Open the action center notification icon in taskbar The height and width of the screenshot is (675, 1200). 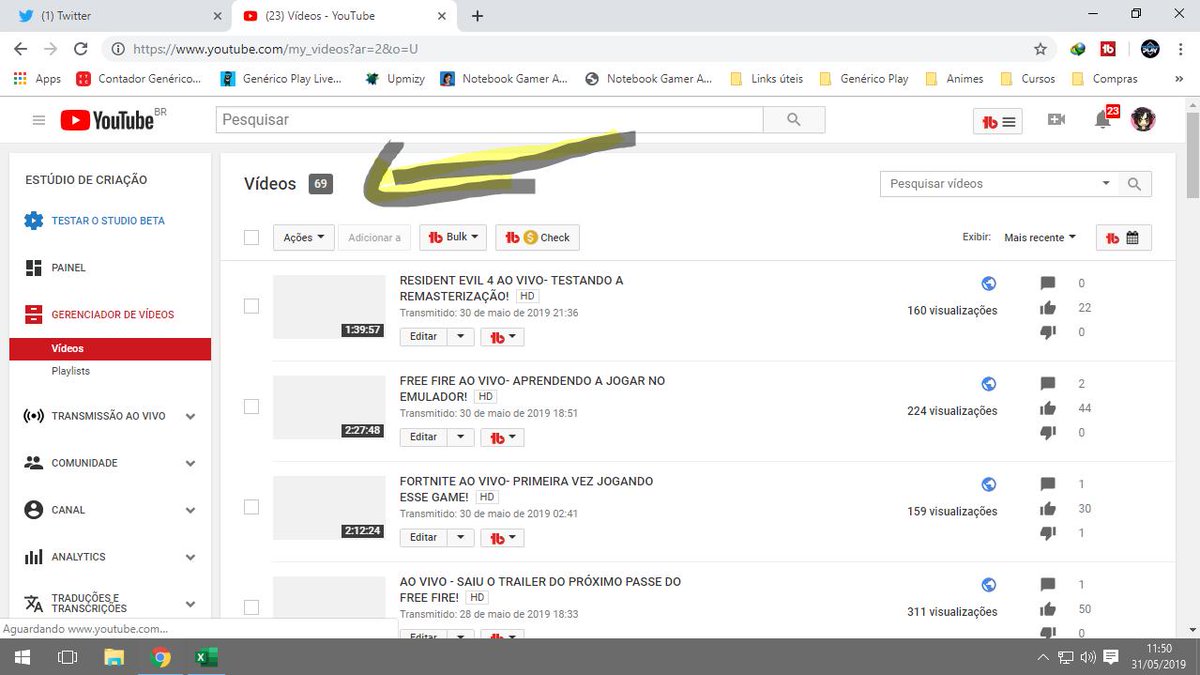tap(1111, 657)
